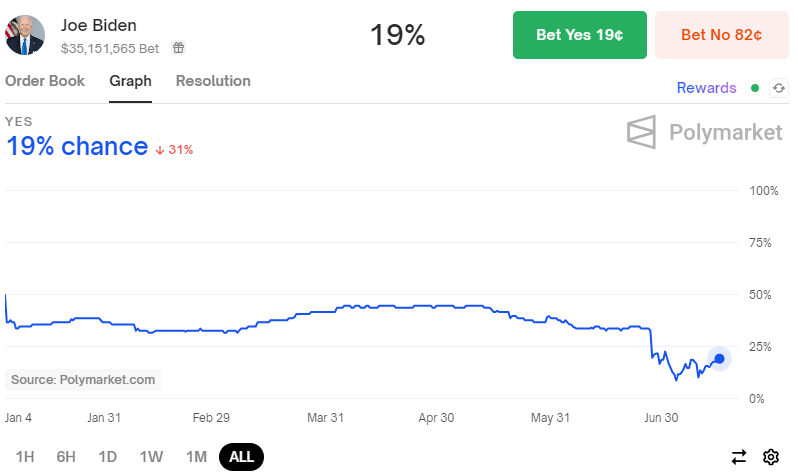This screenshot has height=476, width=798.
Task: Click the Bet Yes 19¢ button
Action: [580, 35]
